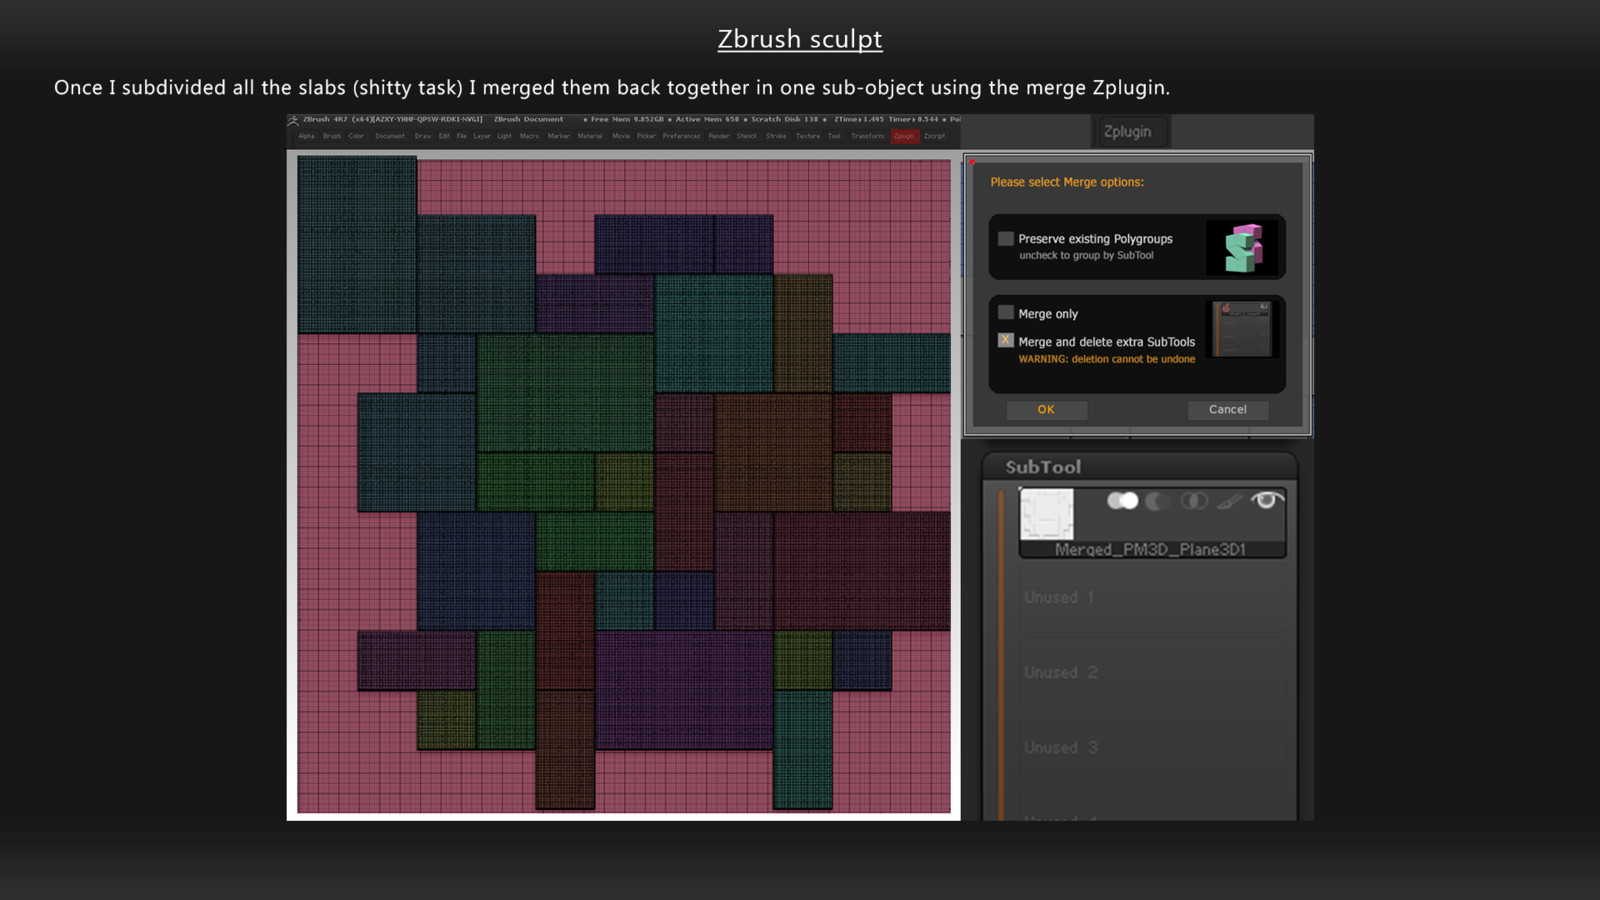This screenshot has height=900, width=1600.
Task: Select the intersection boolean mode icon
Action: point(1194,501)
